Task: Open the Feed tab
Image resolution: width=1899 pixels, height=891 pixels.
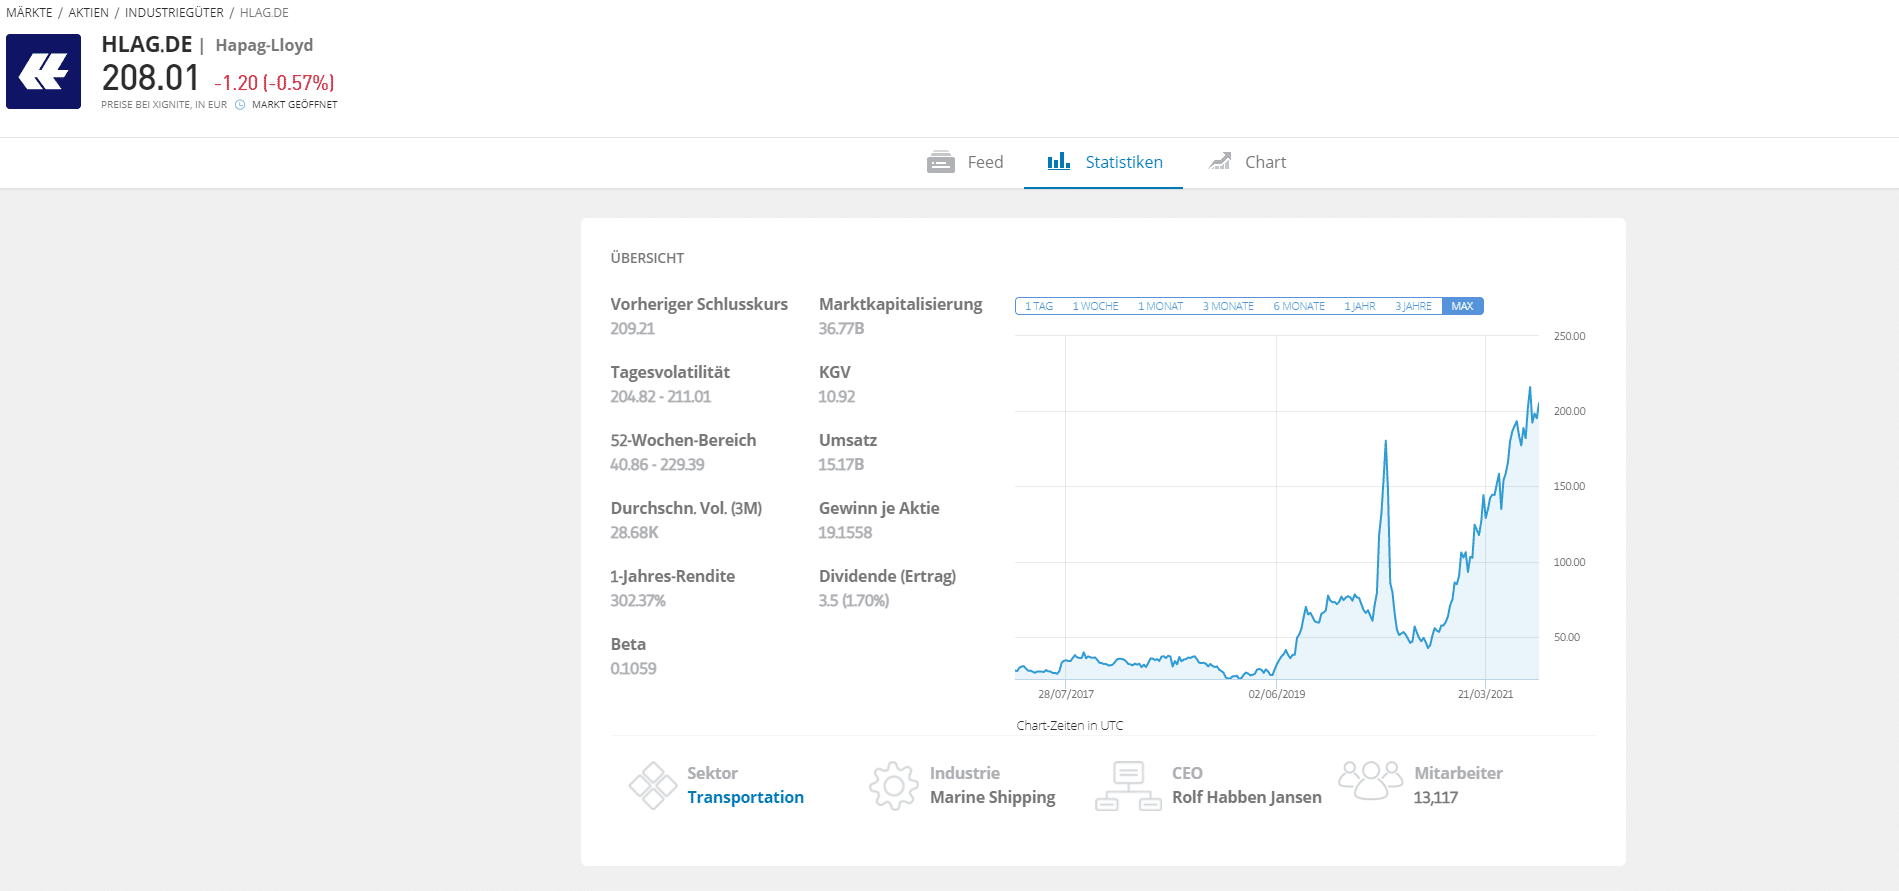Action: point(965,162)
